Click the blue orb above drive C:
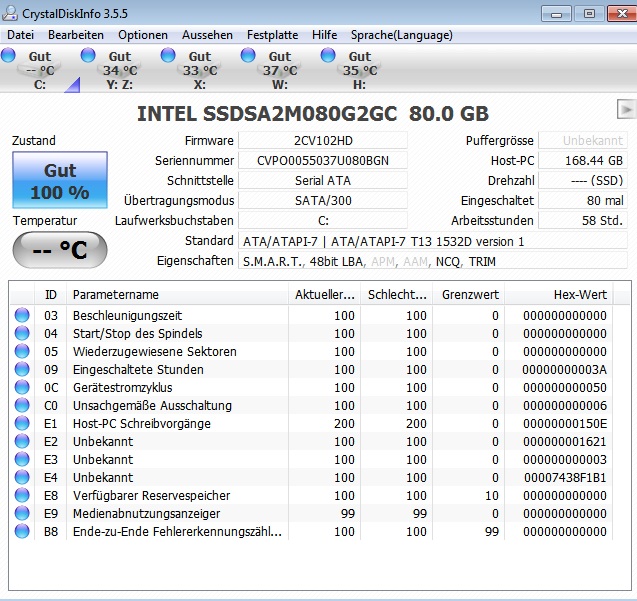 tap(8, 55)
